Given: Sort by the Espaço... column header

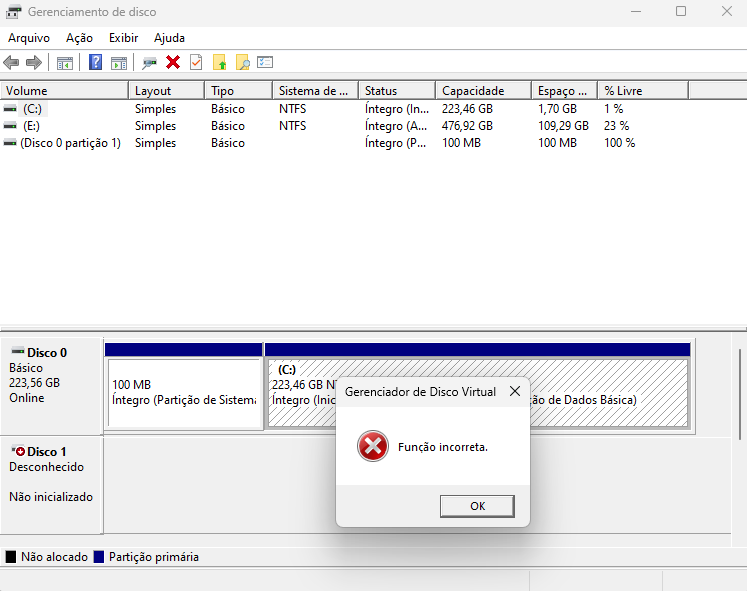Looking at the screenshot, I should [565, 90].
